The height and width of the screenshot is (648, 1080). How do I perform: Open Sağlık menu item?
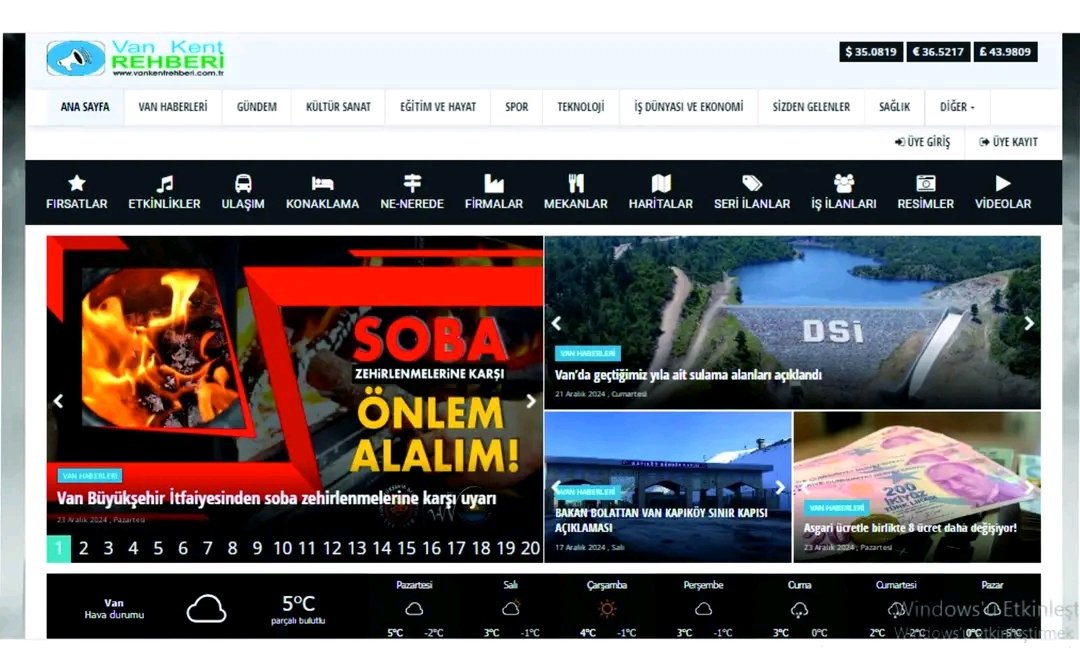pos(895,107)
